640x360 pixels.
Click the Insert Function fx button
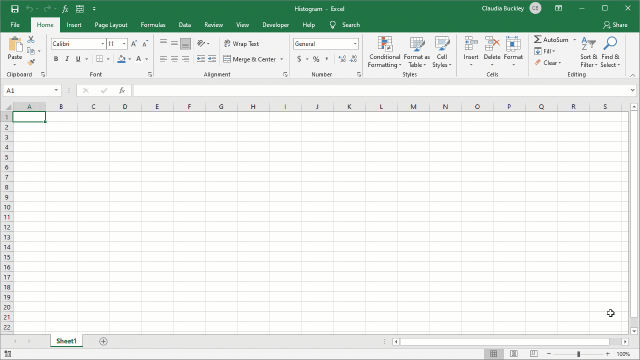click(x=122, y=90)
